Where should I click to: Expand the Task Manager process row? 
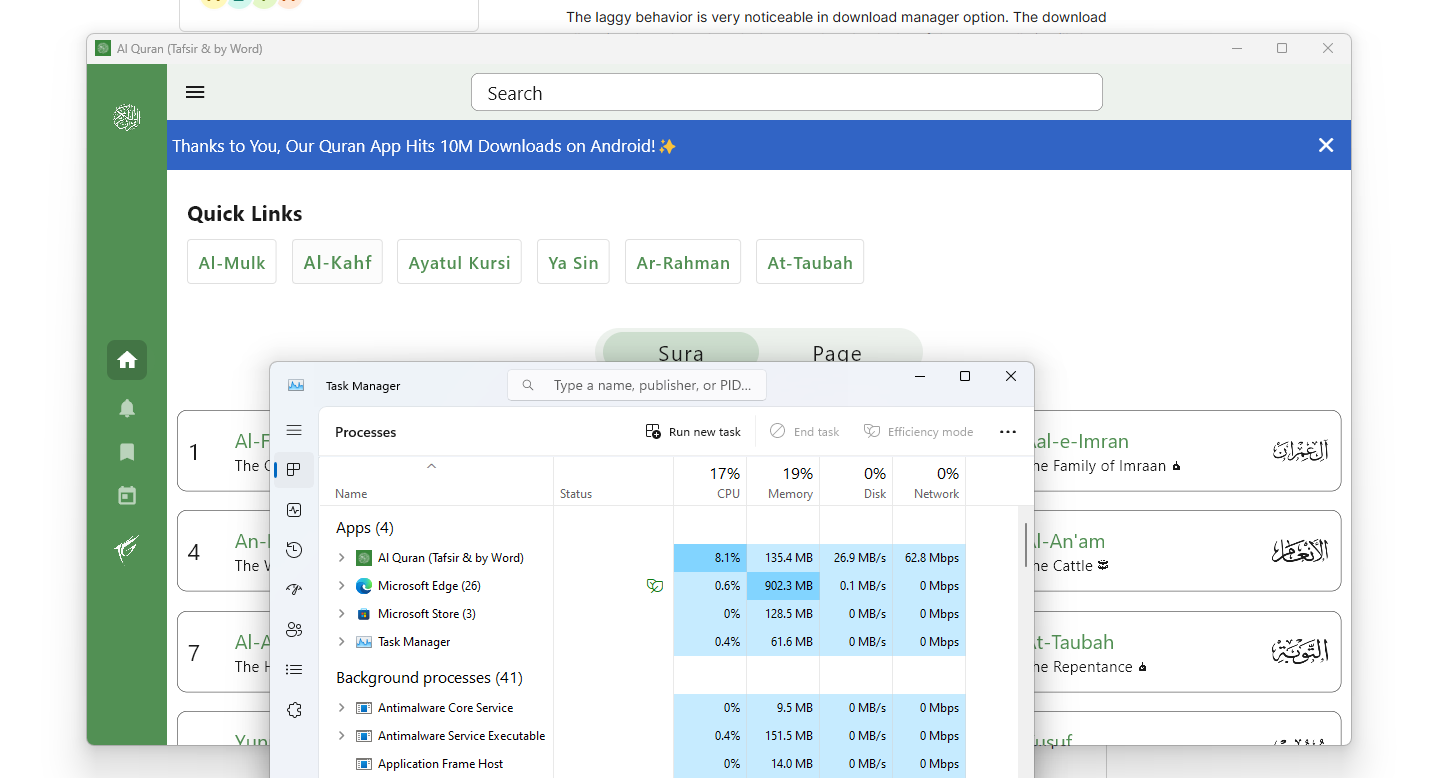click(341, 642)
